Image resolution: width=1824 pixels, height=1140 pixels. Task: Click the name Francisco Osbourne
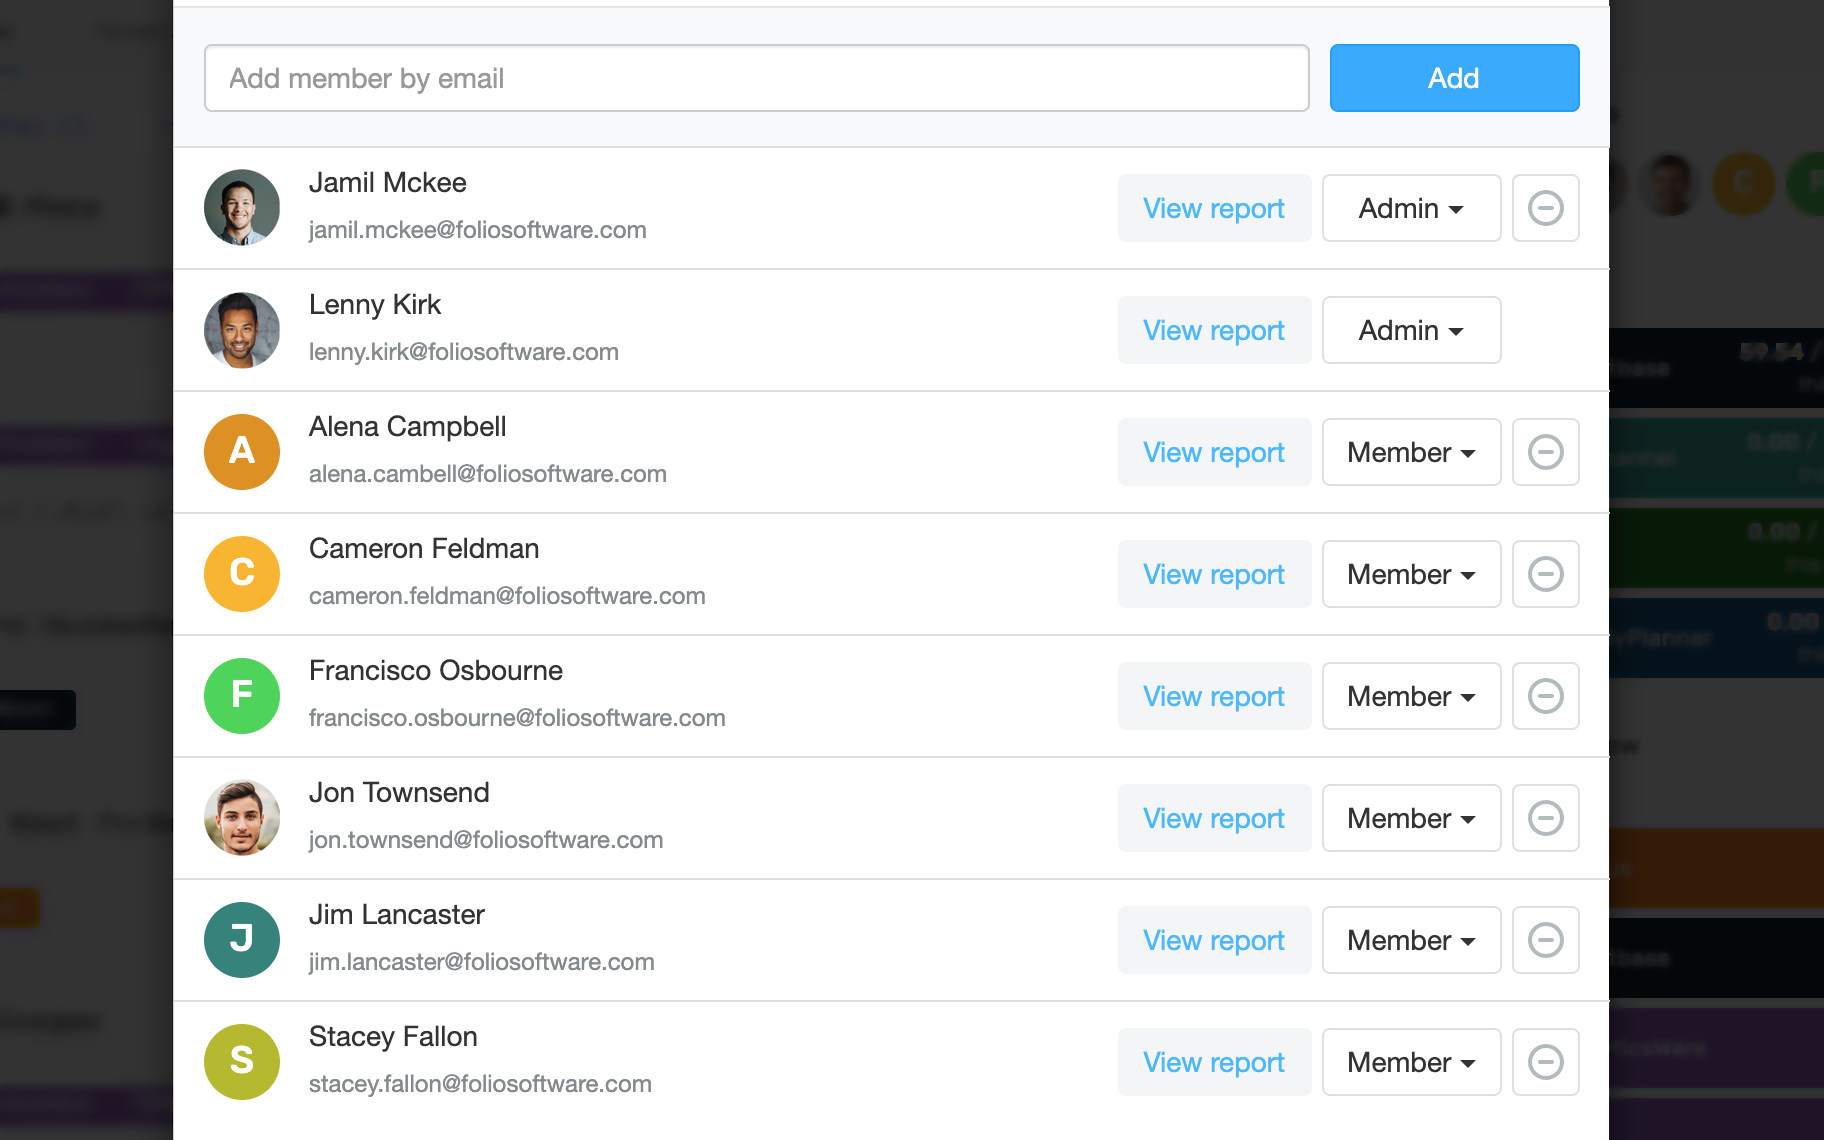click(x=436, y=671)
